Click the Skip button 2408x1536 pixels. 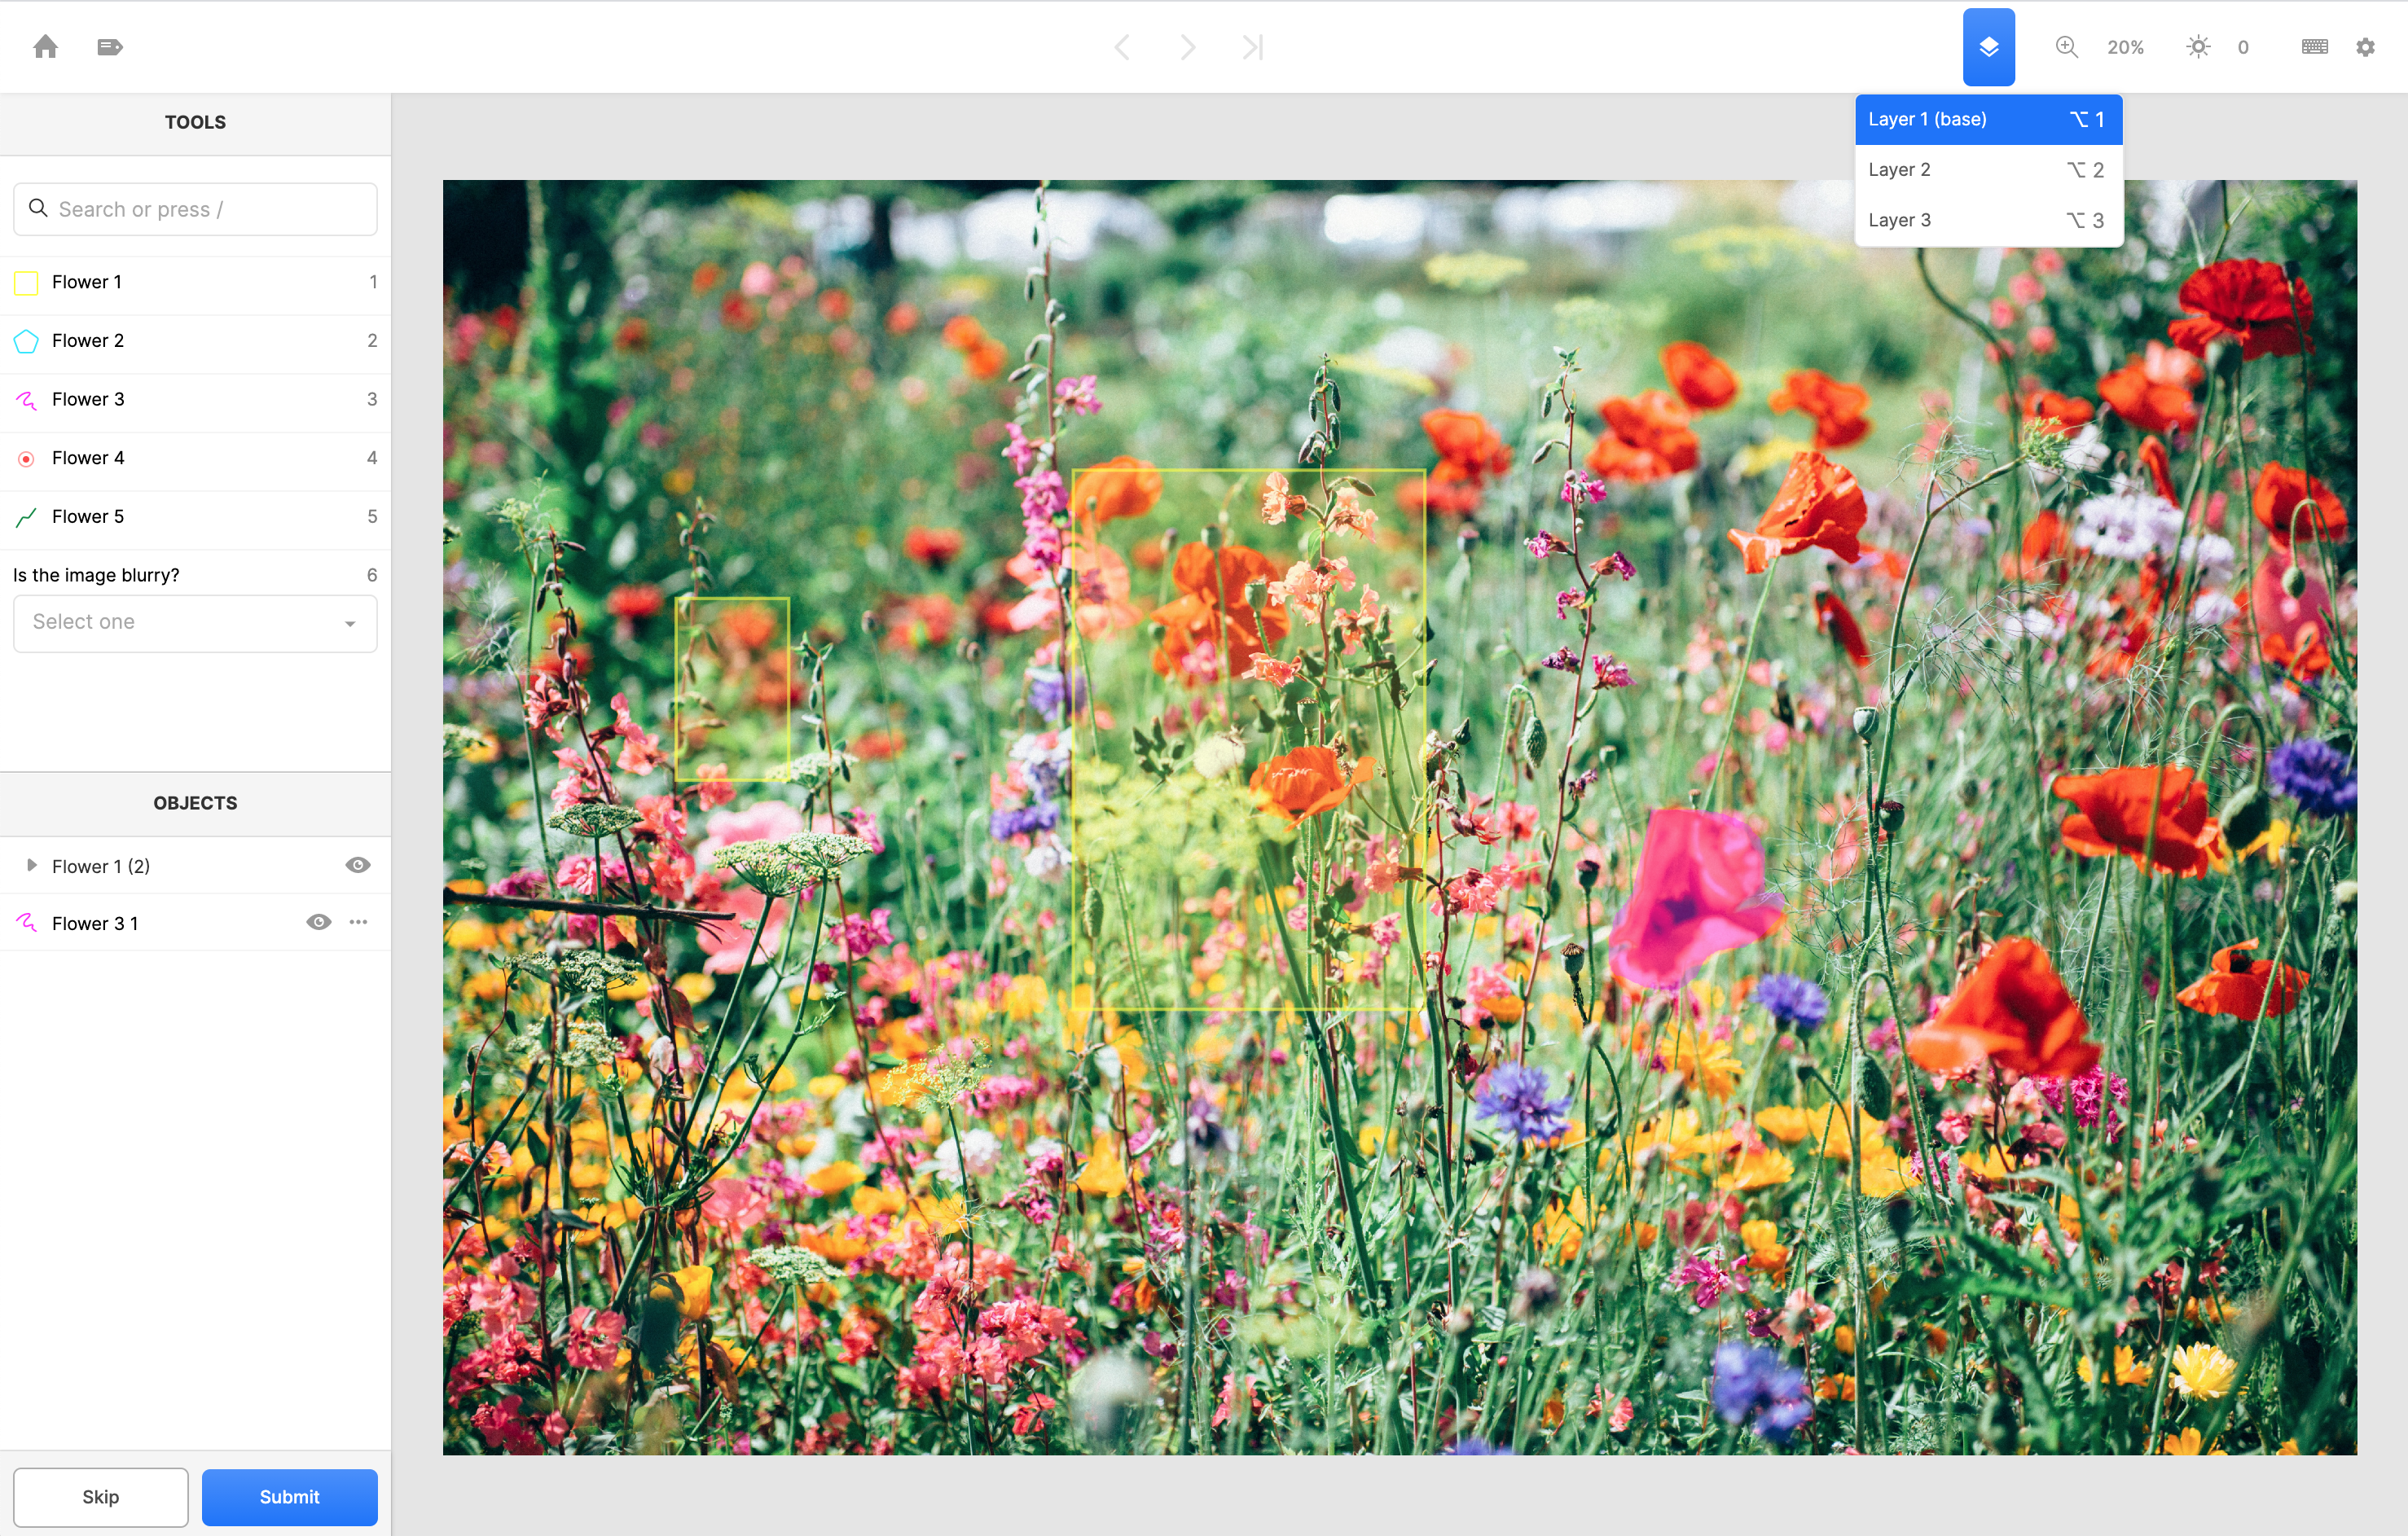click(x=100, y=1497)
